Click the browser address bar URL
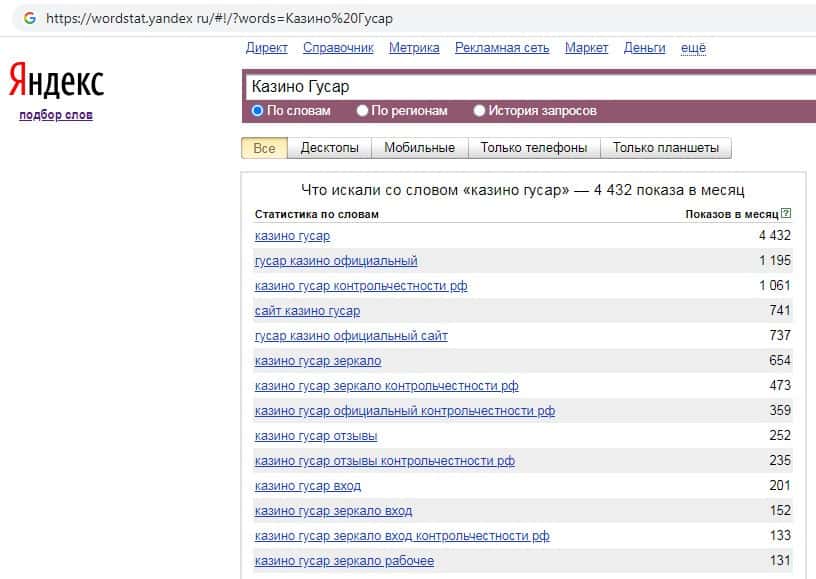 [219, 19]
